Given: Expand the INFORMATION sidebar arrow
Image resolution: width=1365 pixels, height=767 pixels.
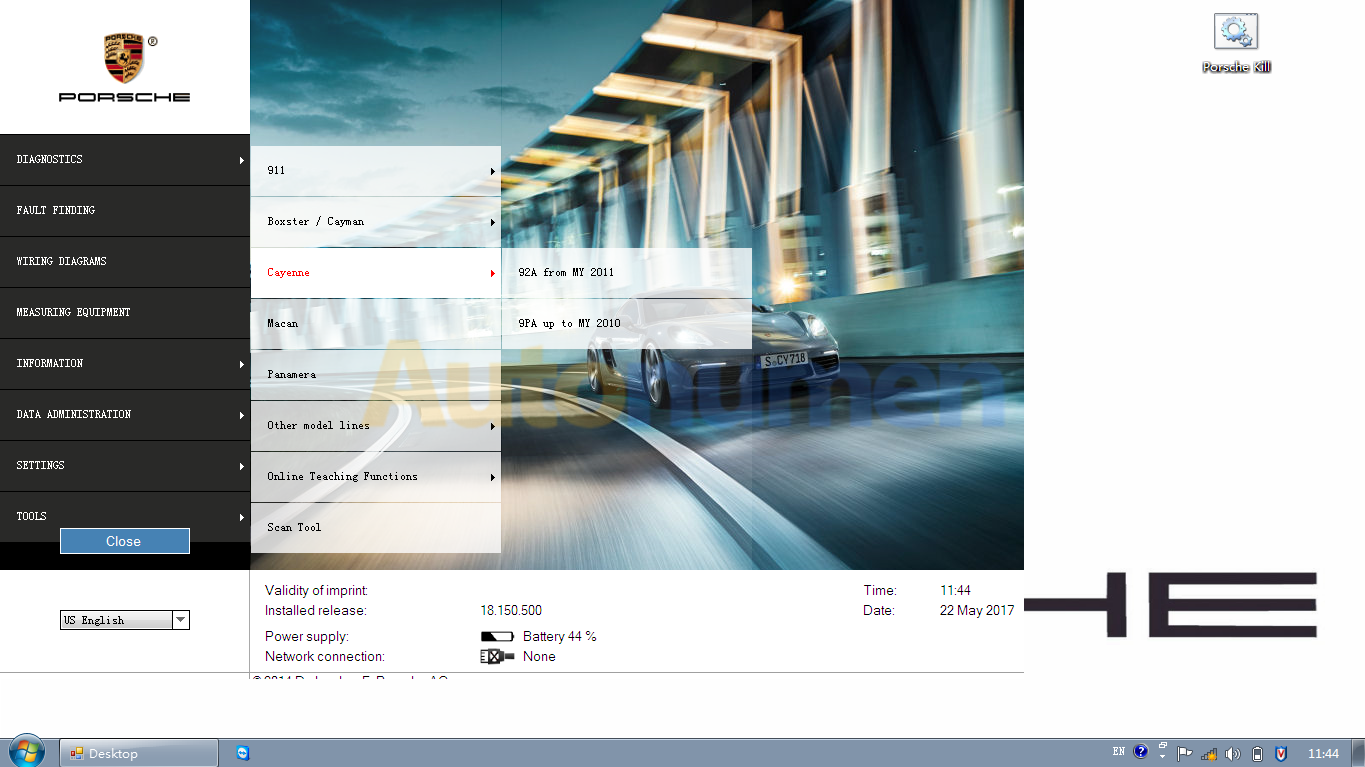Looking at the screenshot, I should [x=241, y=365].
